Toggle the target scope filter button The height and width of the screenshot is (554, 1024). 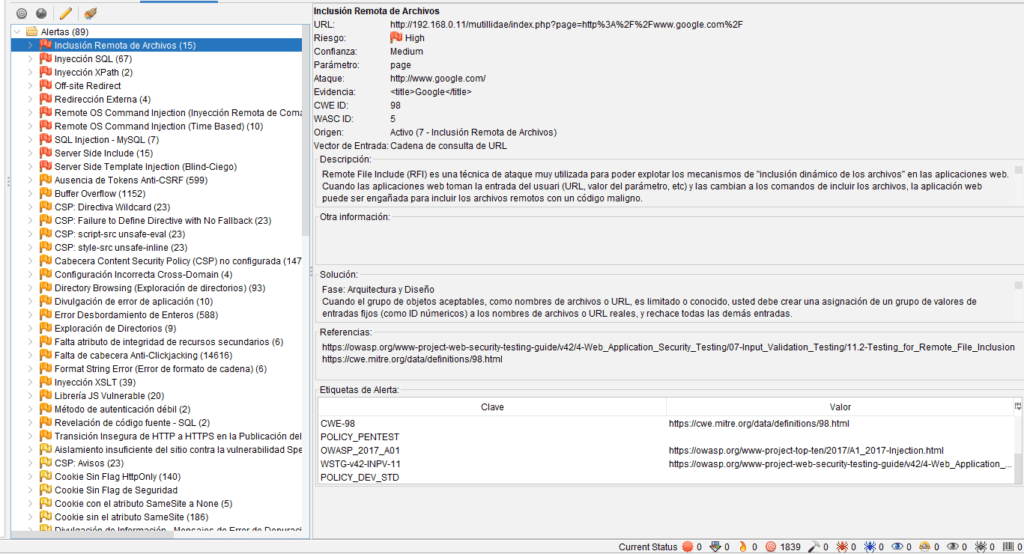(x=21, y=14)
